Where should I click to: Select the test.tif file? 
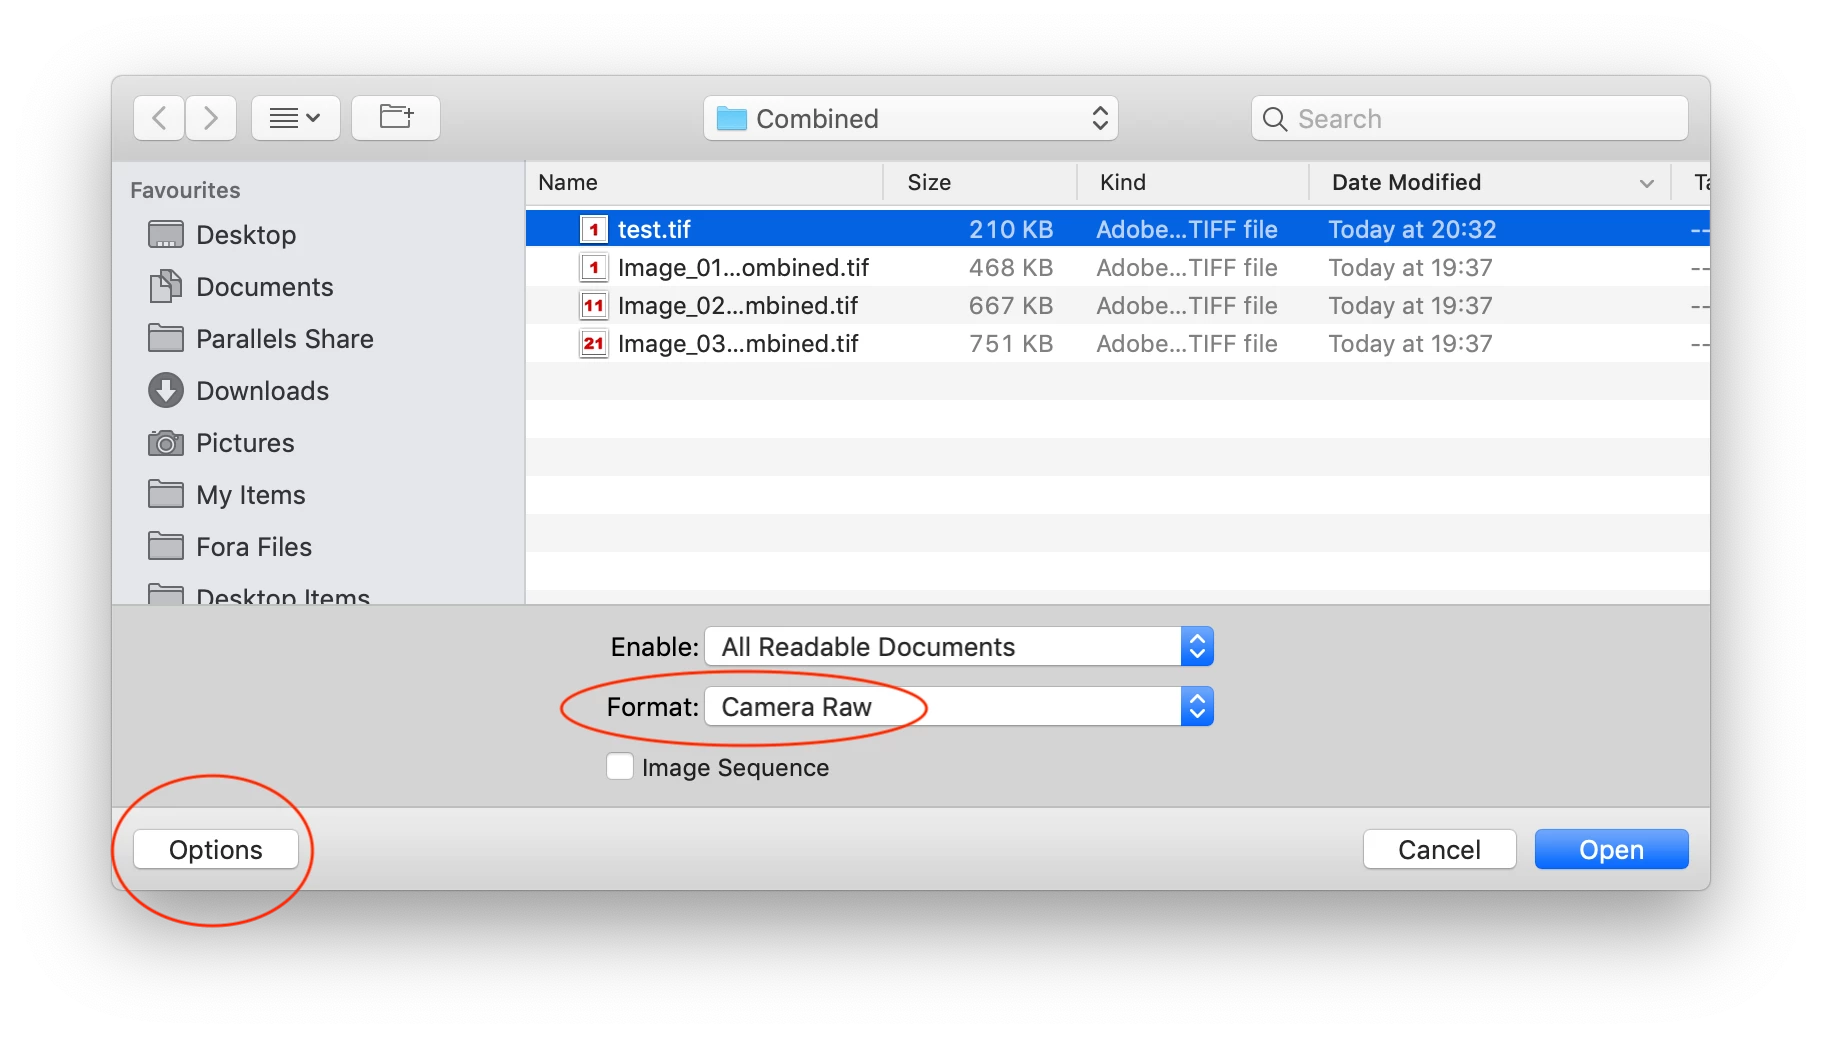(x=1118, y=229)
